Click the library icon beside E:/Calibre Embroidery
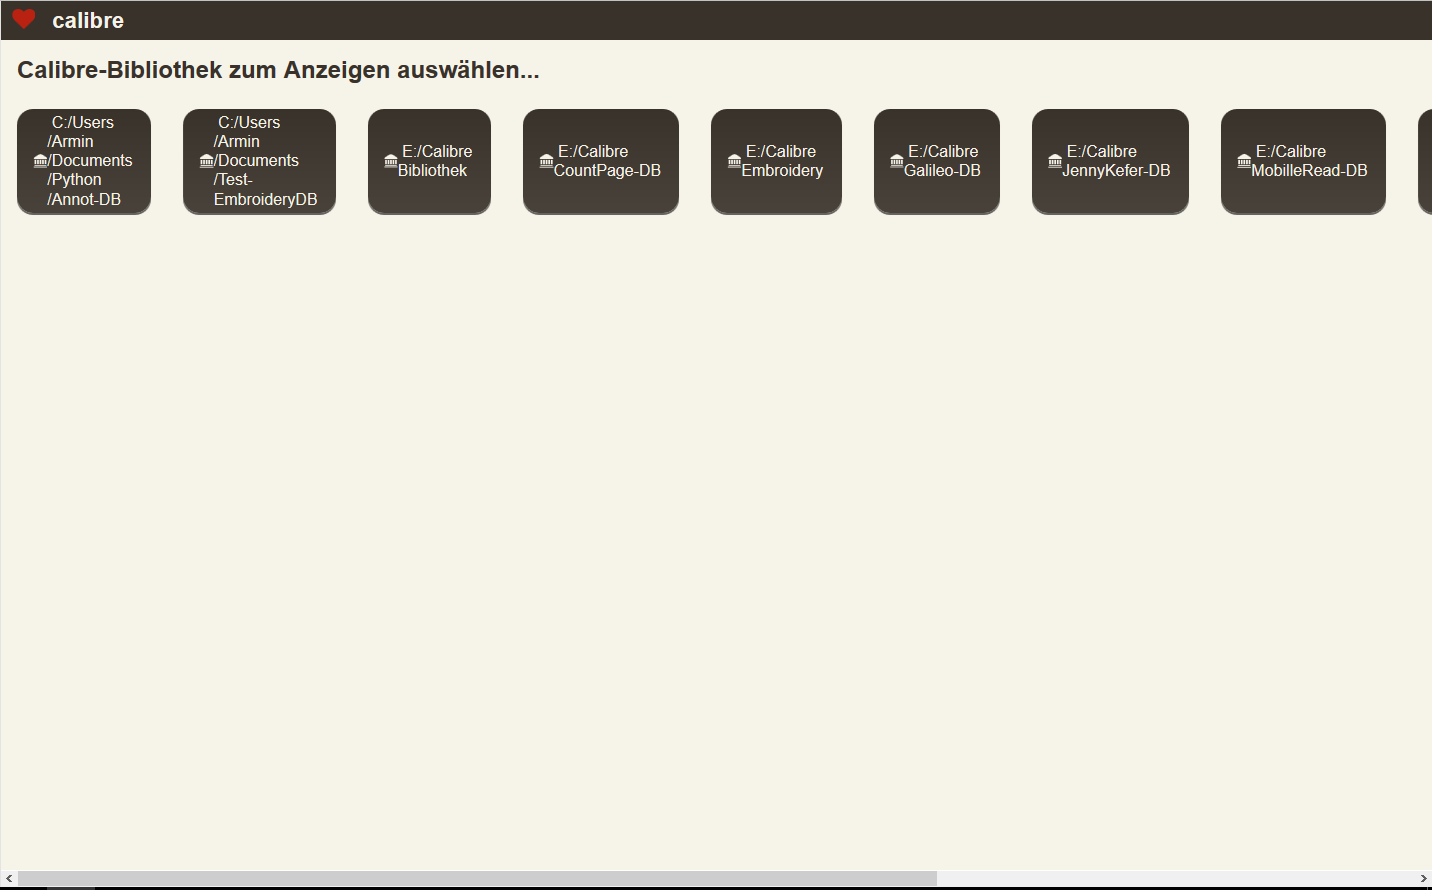This screenshot has height=890, width=1432. click(x=734, y=160)
